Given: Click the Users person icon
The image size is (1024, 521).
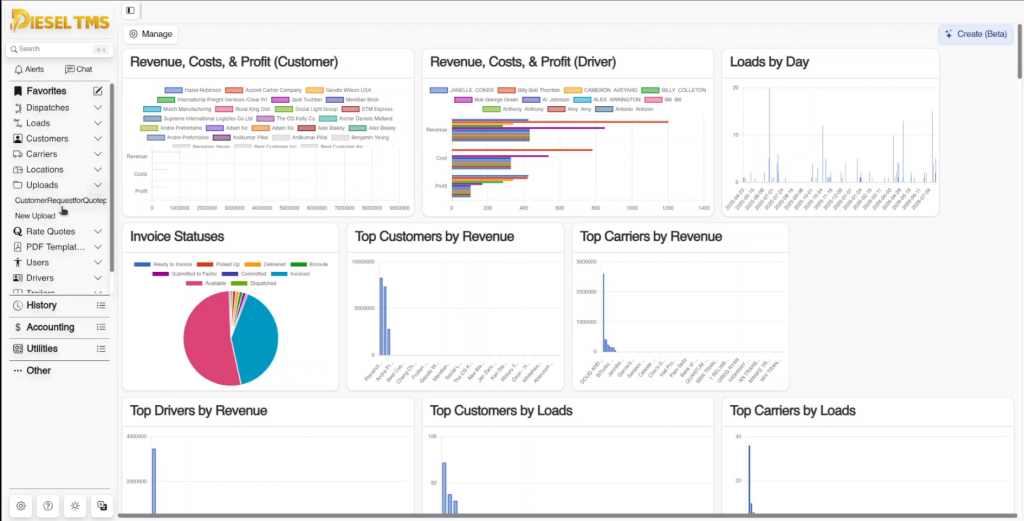Looking at the screenshot, I should (18, 262).
